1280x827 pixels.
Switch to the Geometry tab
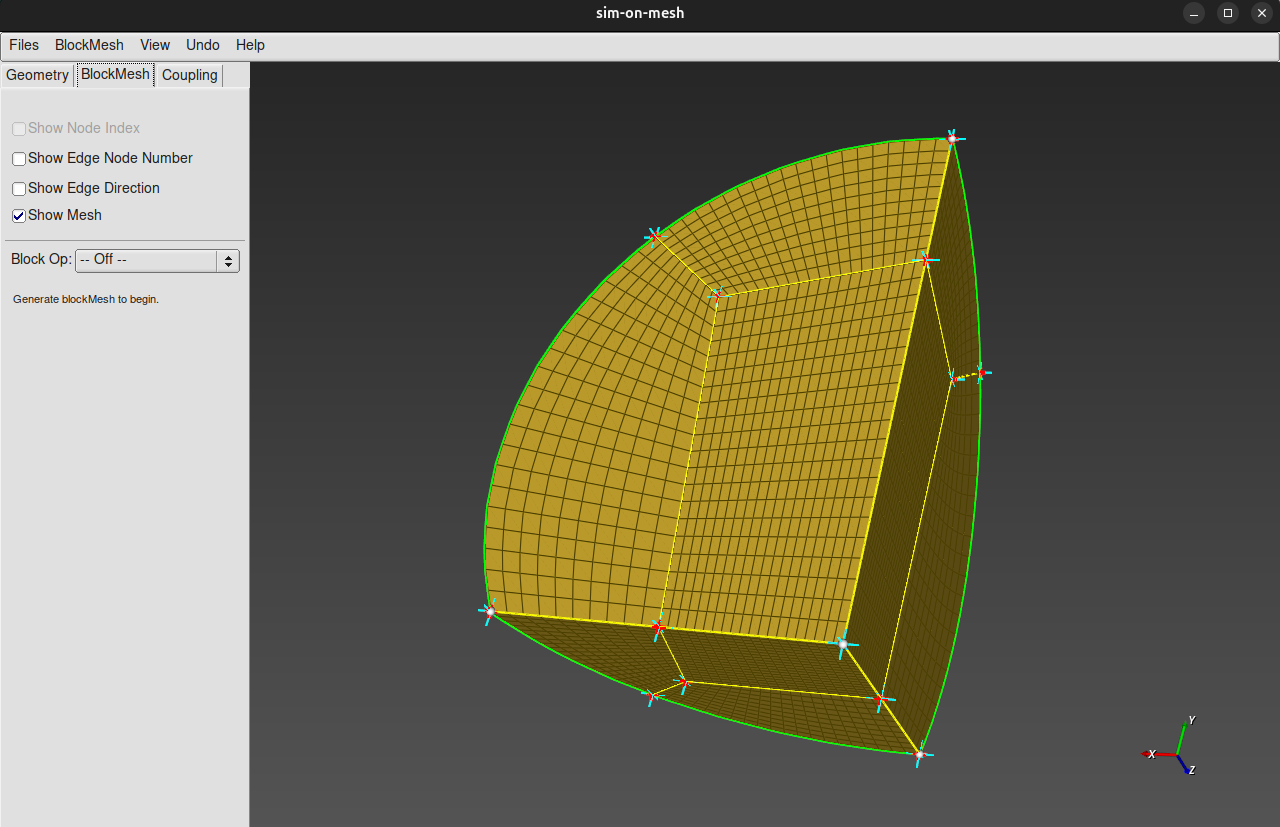click(37, 75)
